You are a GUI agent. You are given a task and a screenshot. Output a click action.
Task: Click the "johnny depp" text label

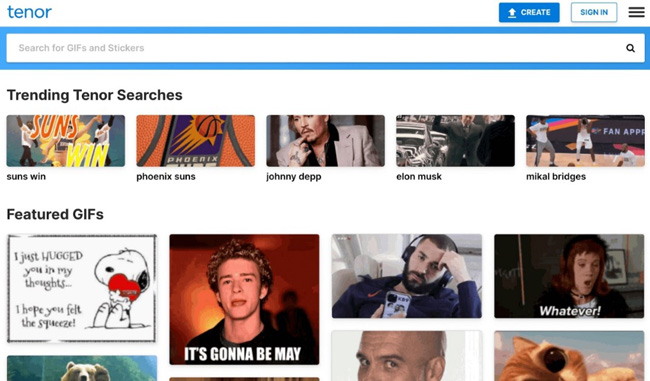pos(293,177)
